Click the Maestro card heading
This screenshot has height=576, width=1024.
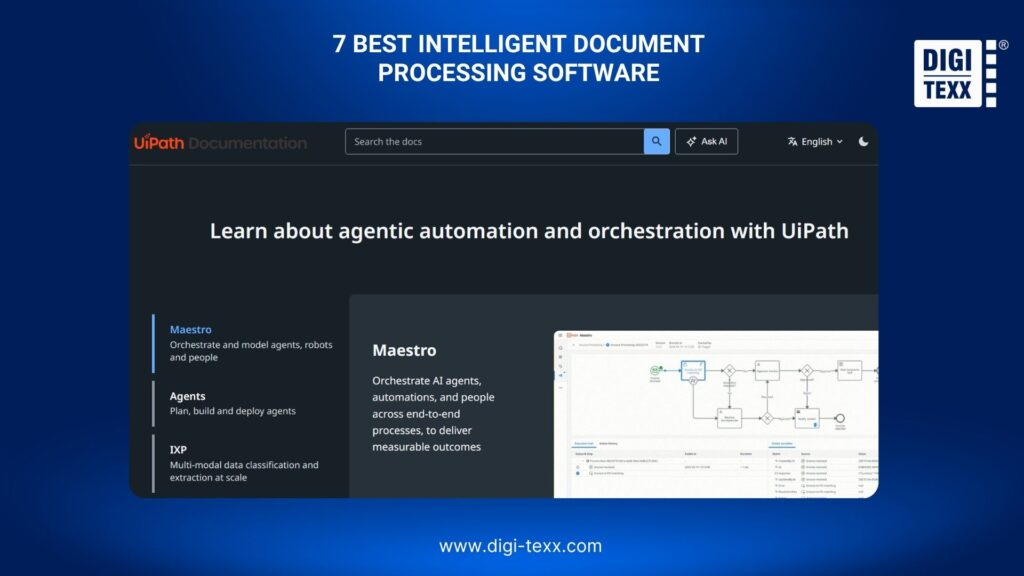click(404, 350)
